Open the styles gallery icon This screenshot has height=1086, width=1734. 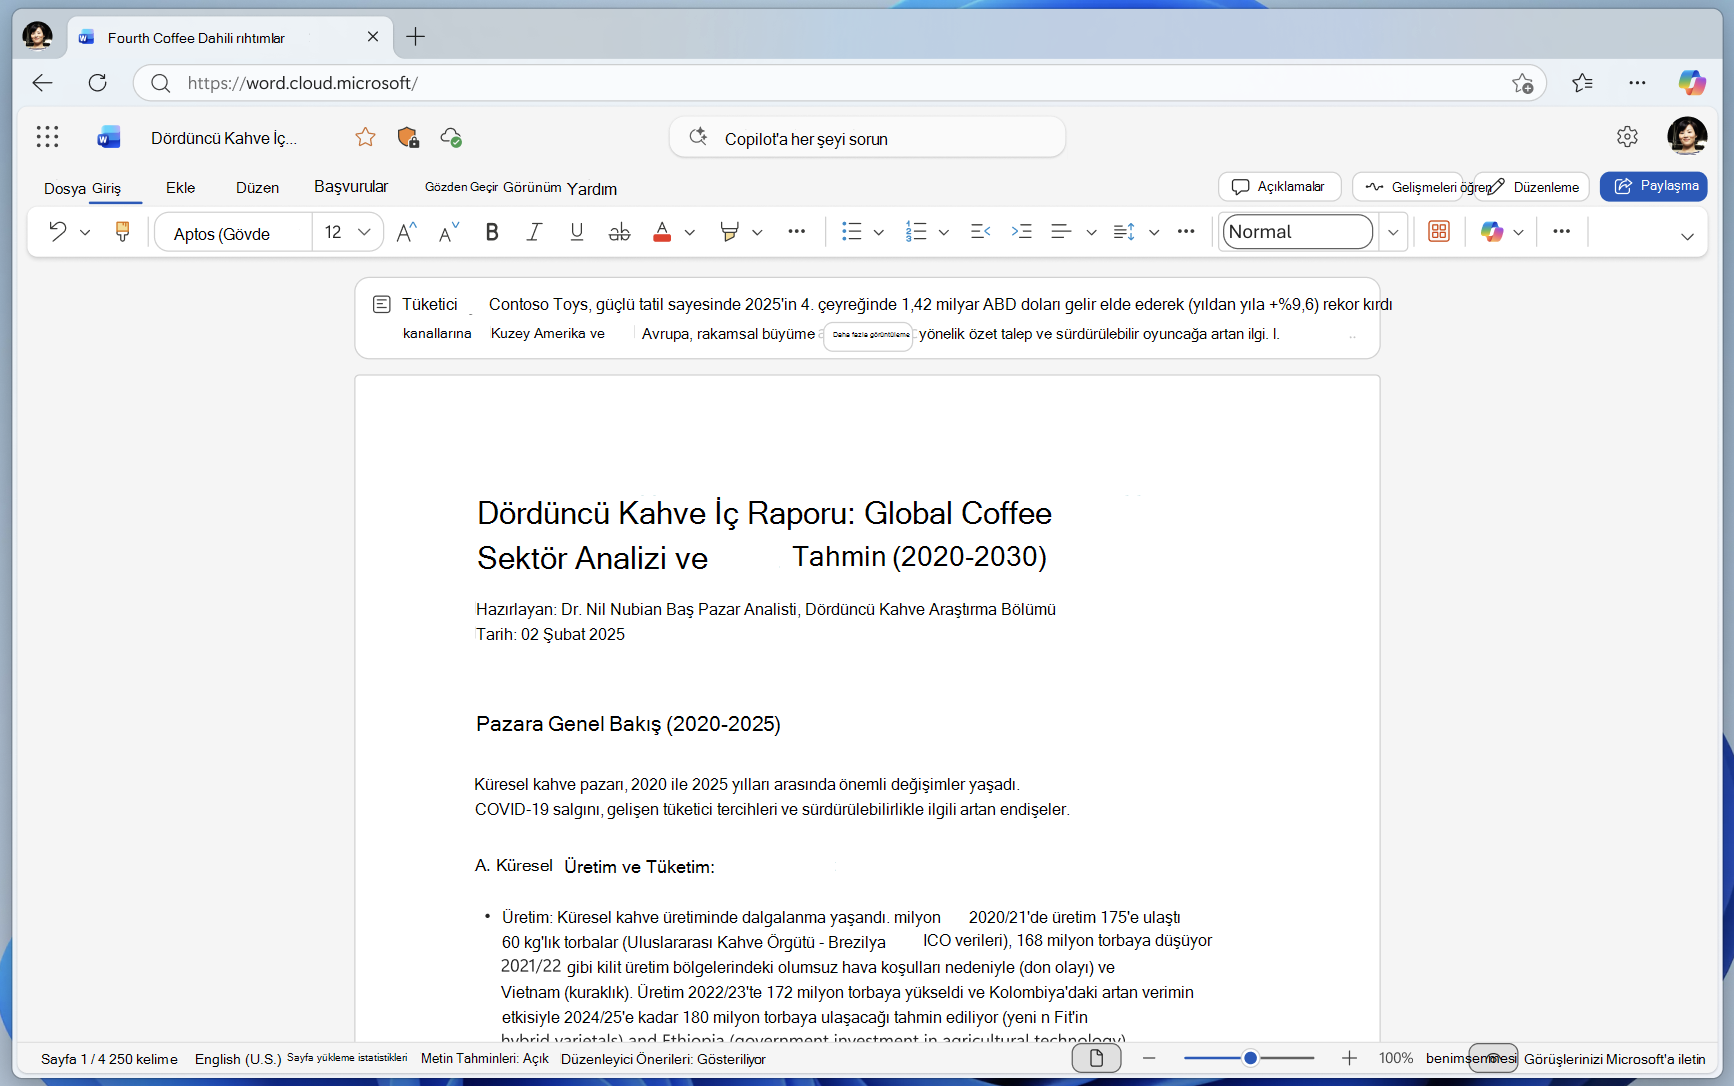click(x=1439, y=232)
